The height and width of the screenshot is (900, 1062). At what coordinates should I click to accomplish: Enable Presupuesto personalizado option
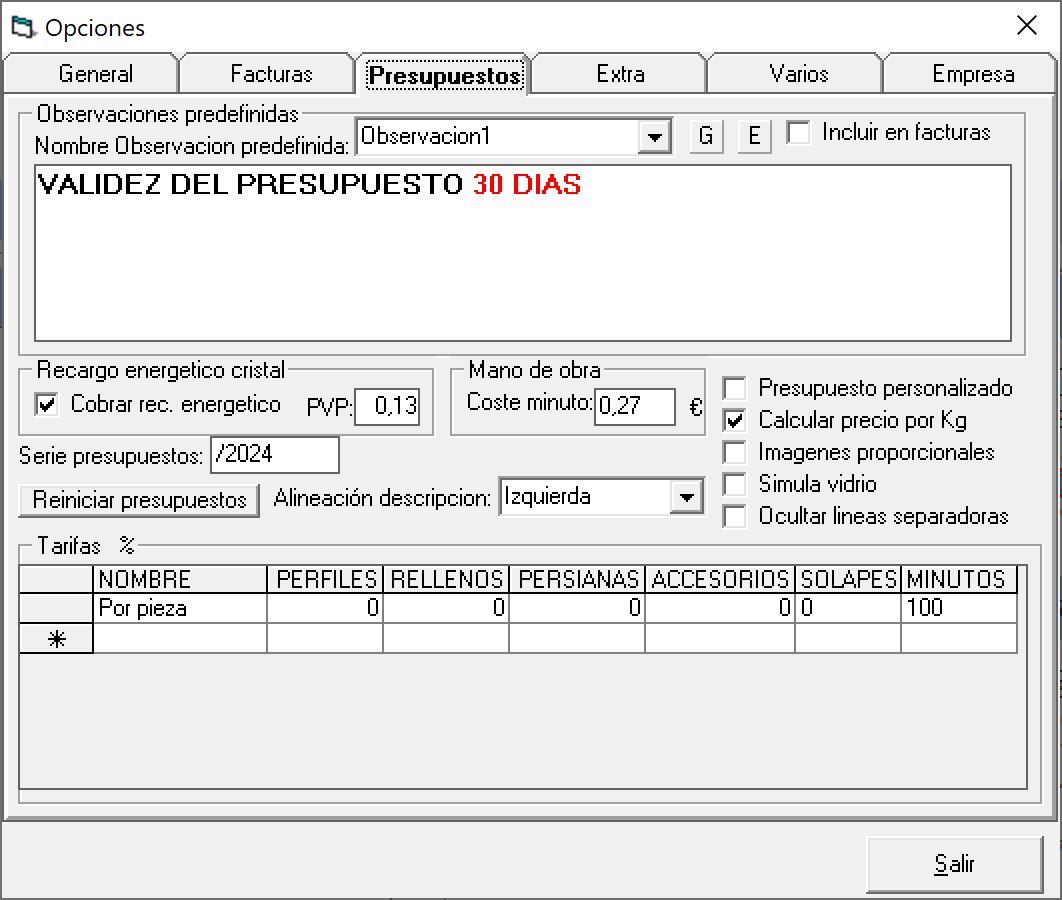[x=735, y=388]
